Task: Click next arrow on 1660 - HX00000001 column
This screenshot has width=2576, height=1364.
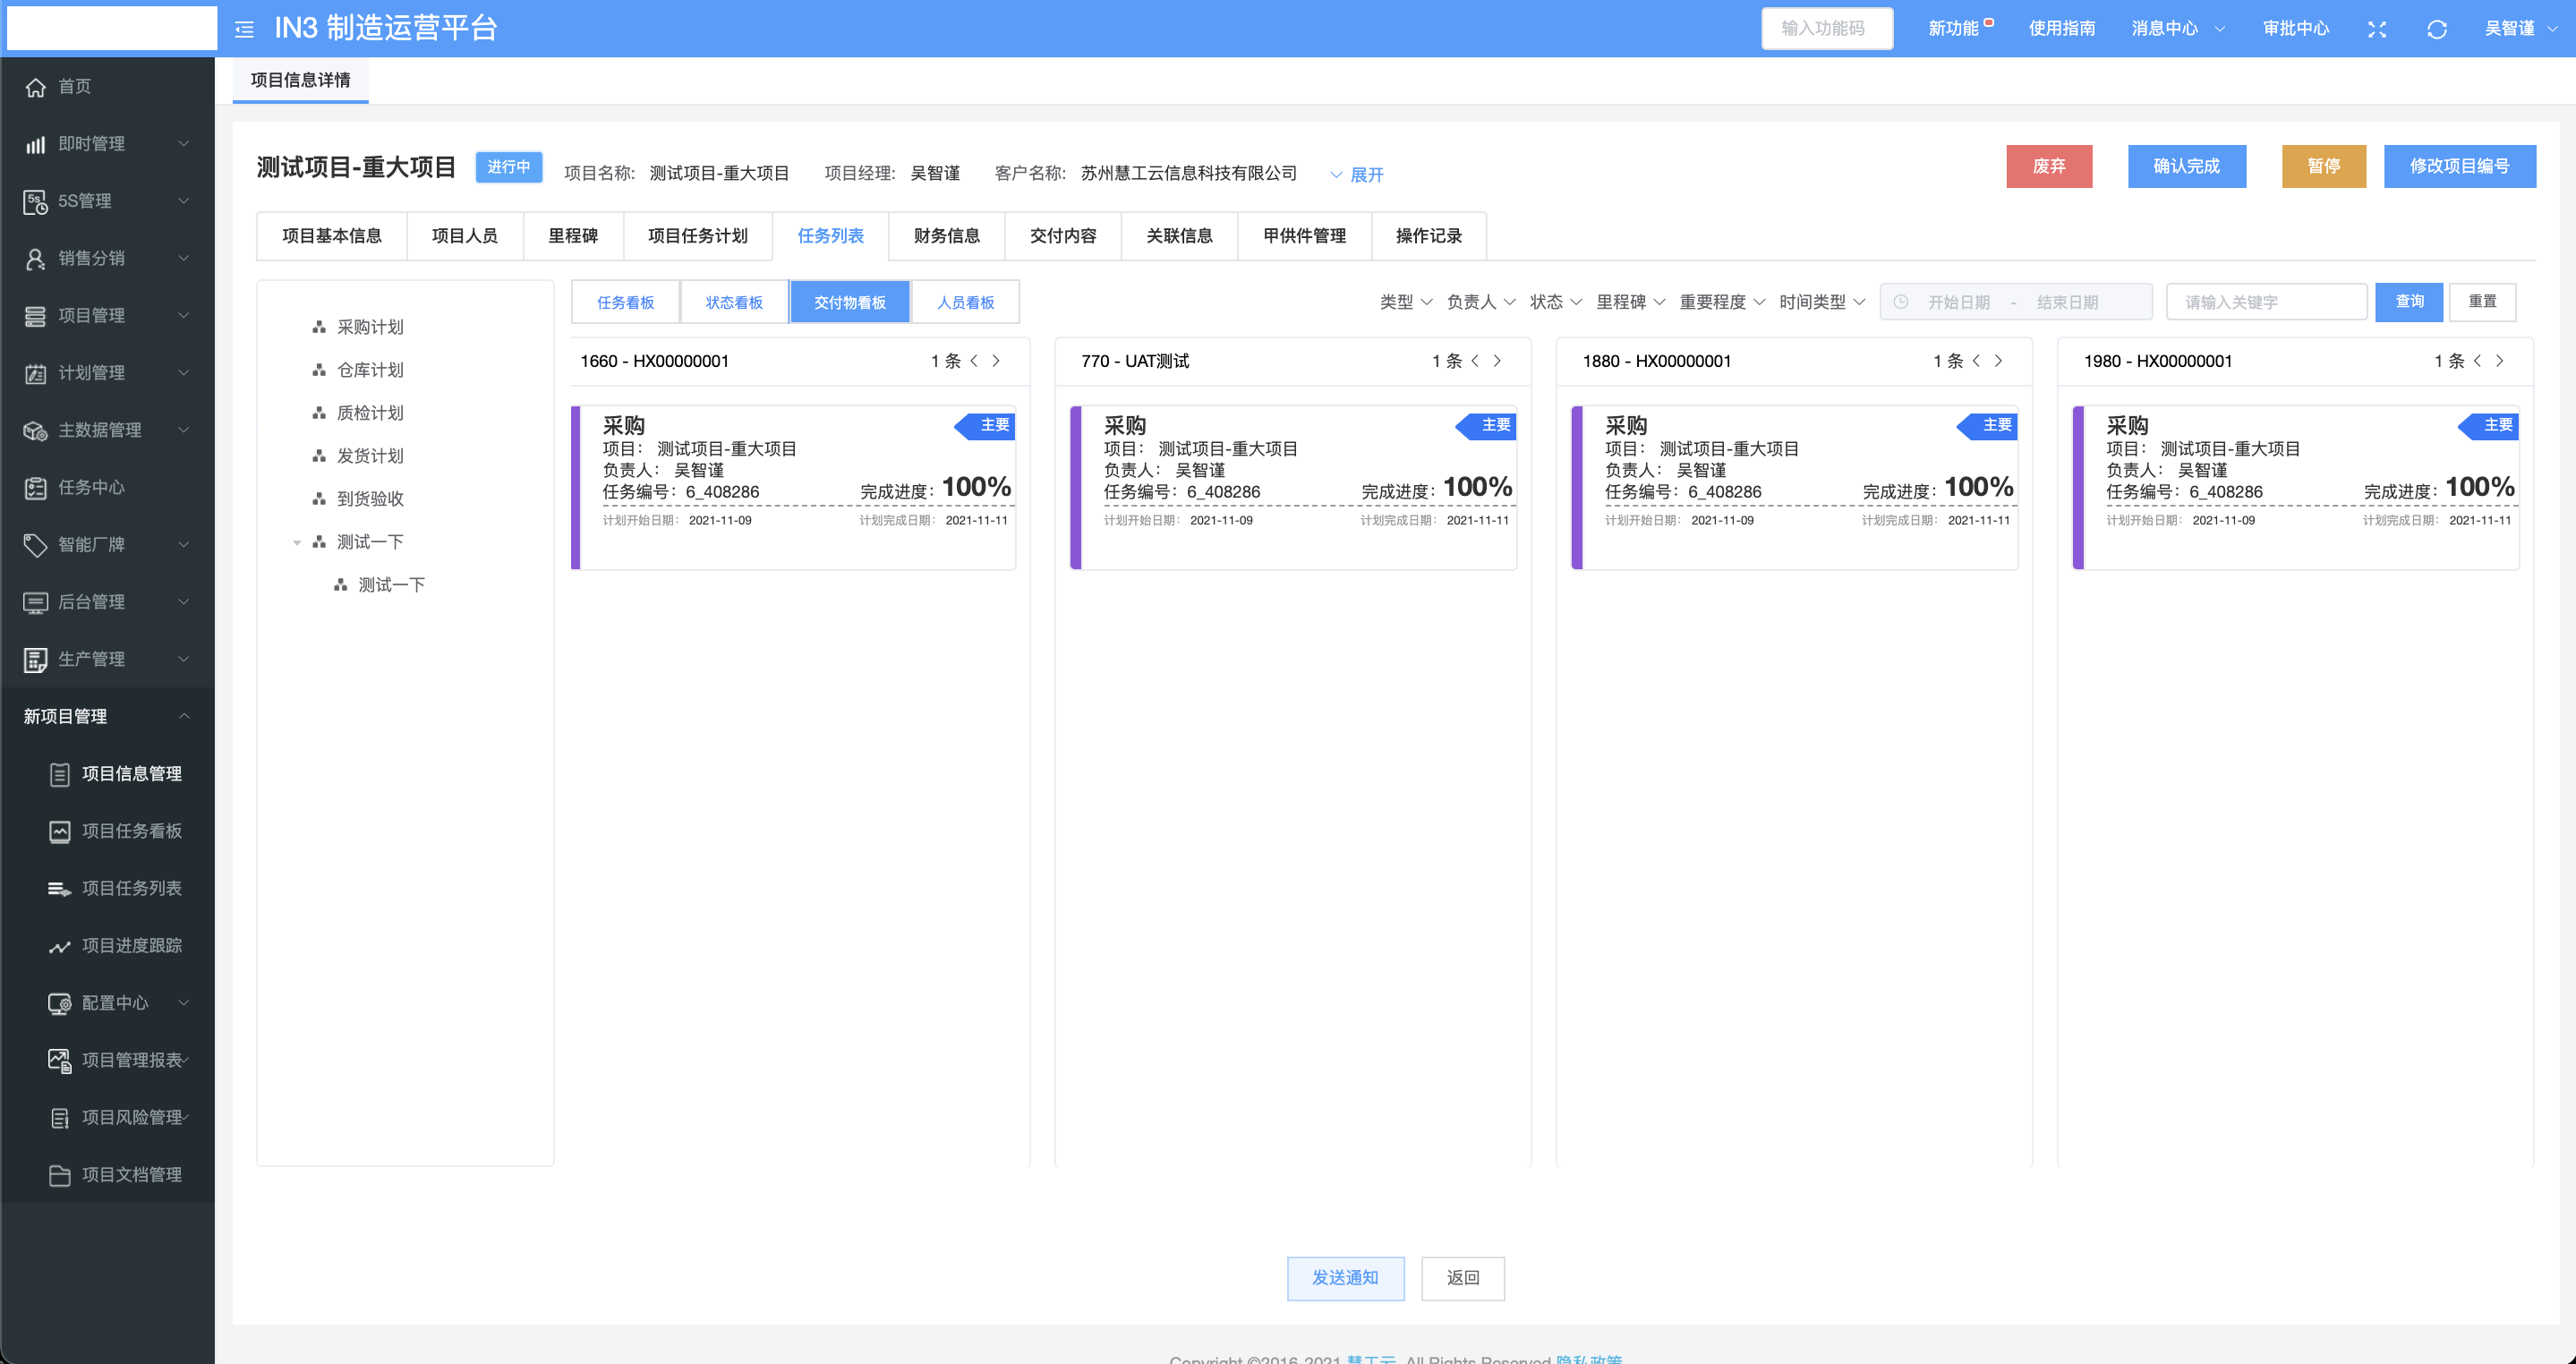Action: click(996, 361)
